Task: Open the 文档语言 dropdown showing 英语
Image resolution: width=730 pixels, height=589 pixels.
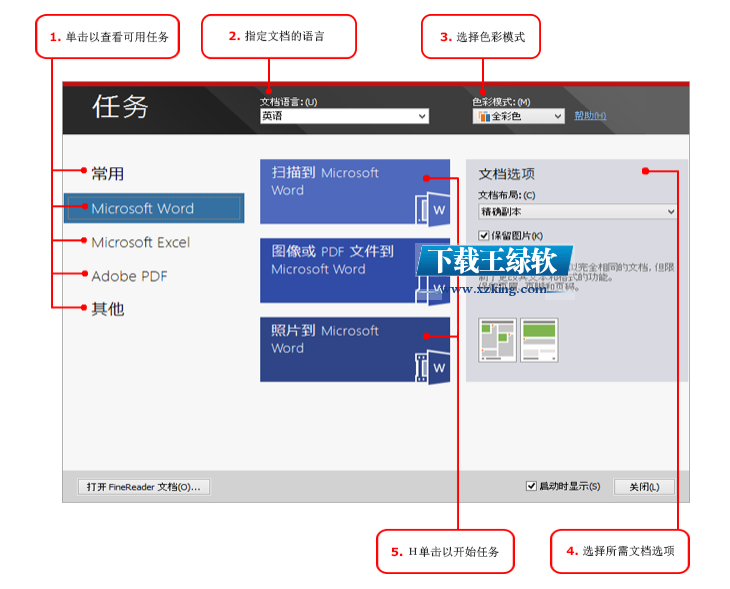Action: coord(344,116)
